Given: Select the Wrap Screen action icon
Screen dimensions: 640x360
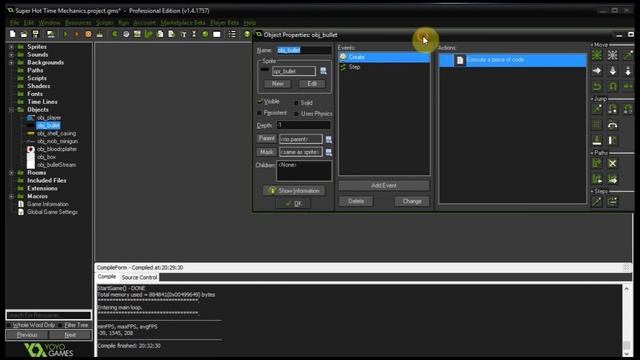Looking at the screenshot, I should pos(613,125).
